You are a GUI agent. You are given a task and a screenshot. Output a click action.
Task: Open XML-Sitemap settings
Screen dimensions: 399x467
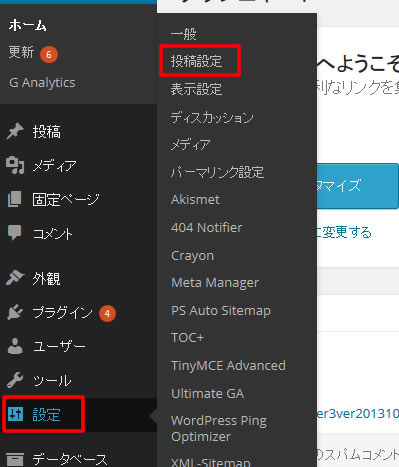point(211,462)
